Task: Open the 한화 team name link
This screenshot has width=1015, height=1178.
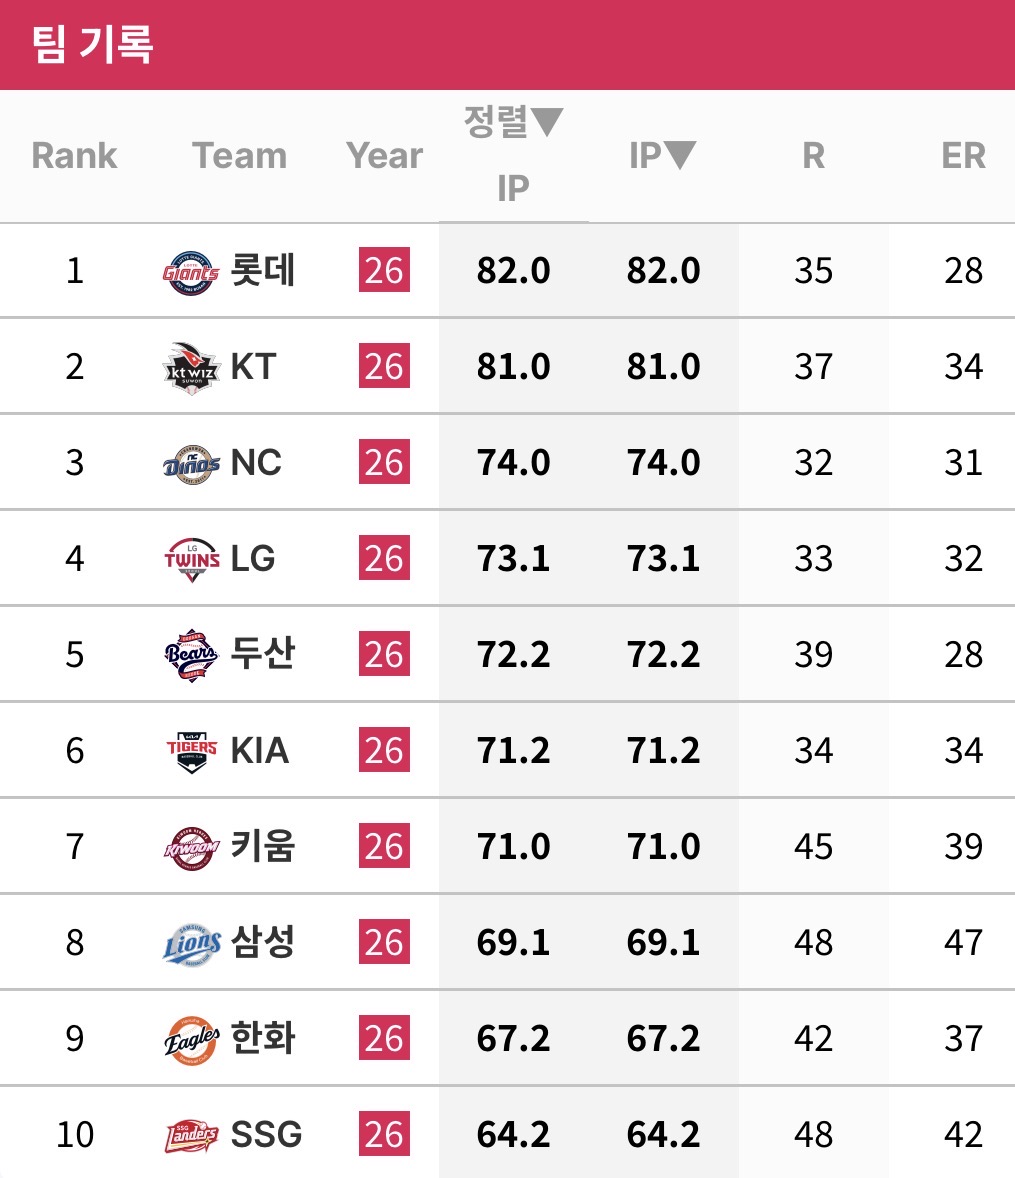Action: click(x=262, y=1039)
